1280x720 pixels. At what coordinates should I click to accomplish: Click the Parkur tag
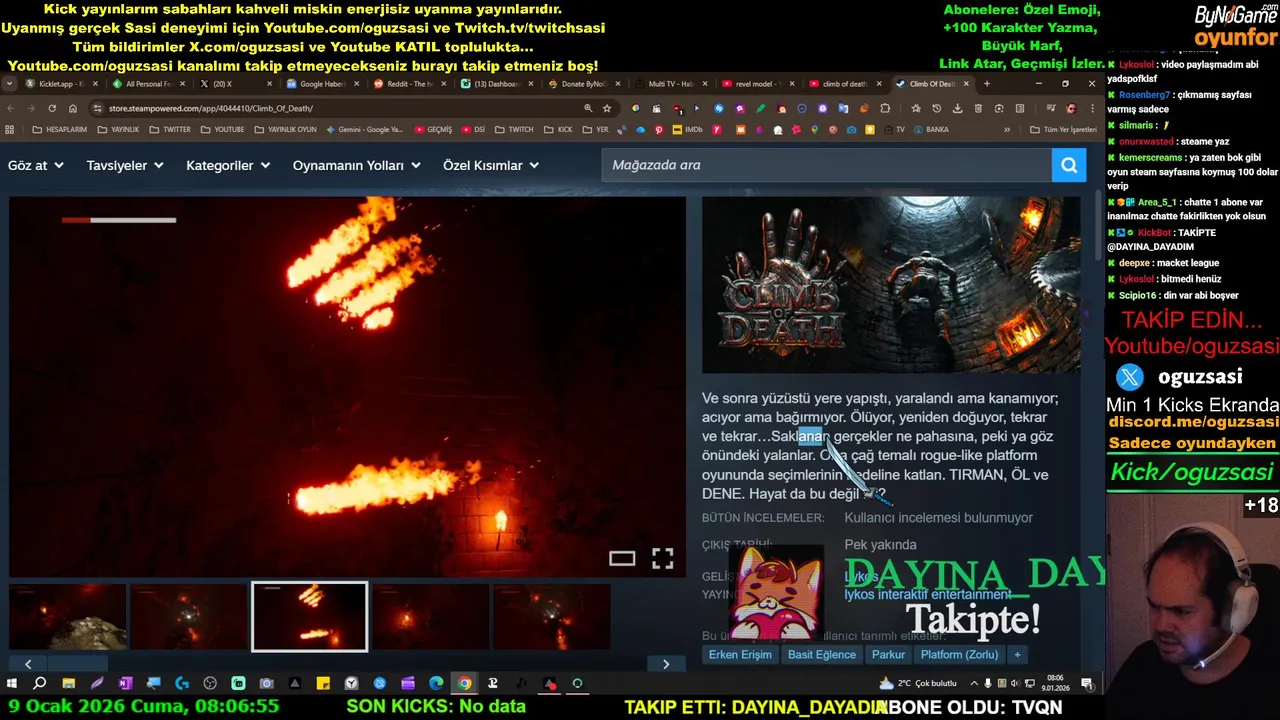point(888,655)
